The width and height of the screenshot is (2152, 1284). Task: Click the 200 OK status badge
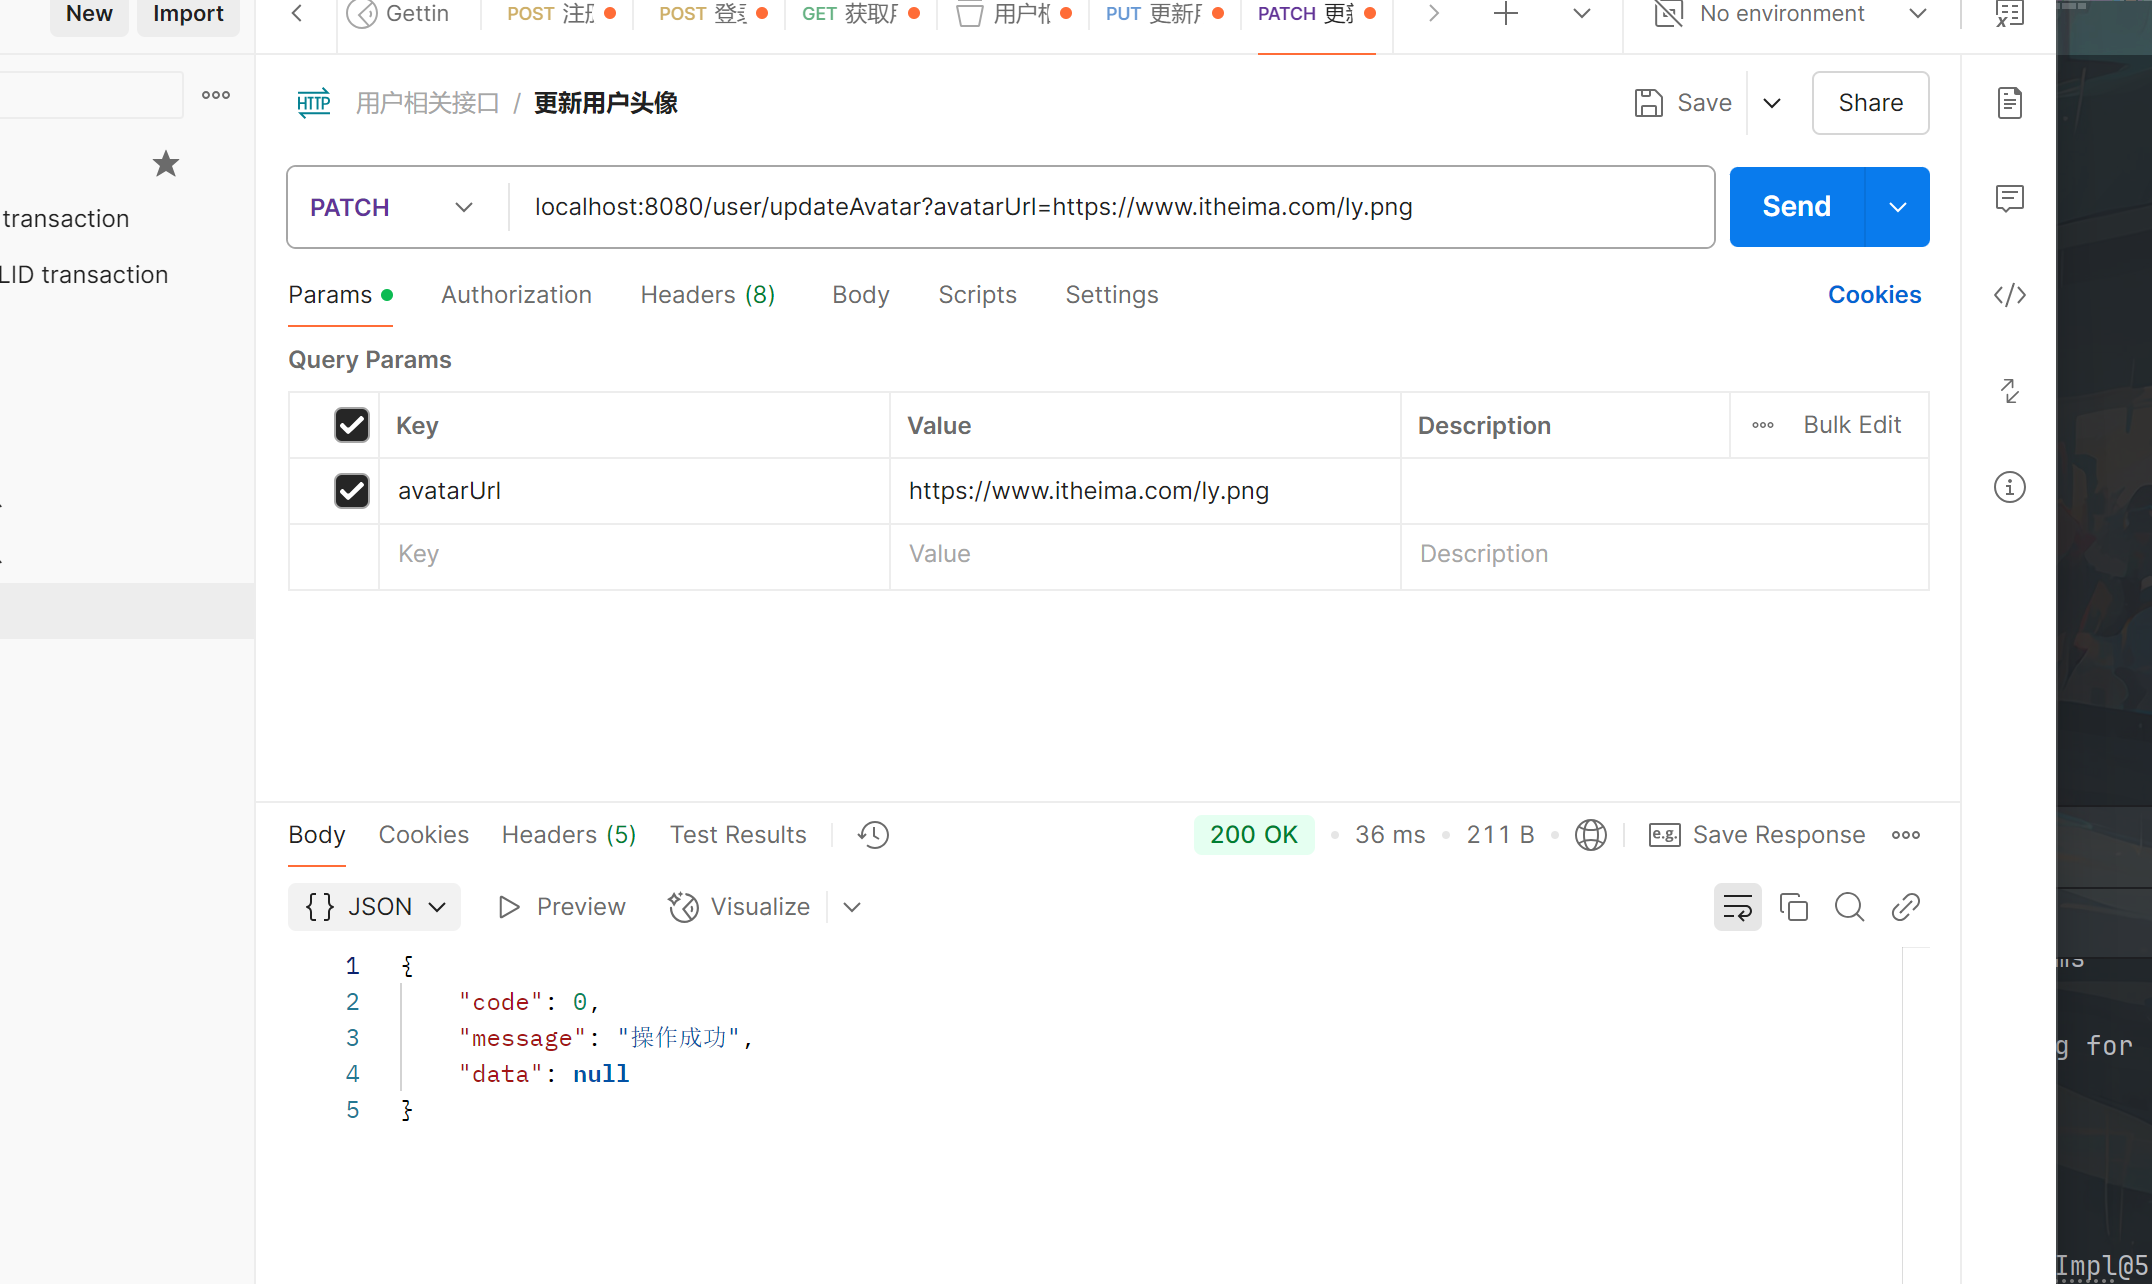coord(1253,835)
